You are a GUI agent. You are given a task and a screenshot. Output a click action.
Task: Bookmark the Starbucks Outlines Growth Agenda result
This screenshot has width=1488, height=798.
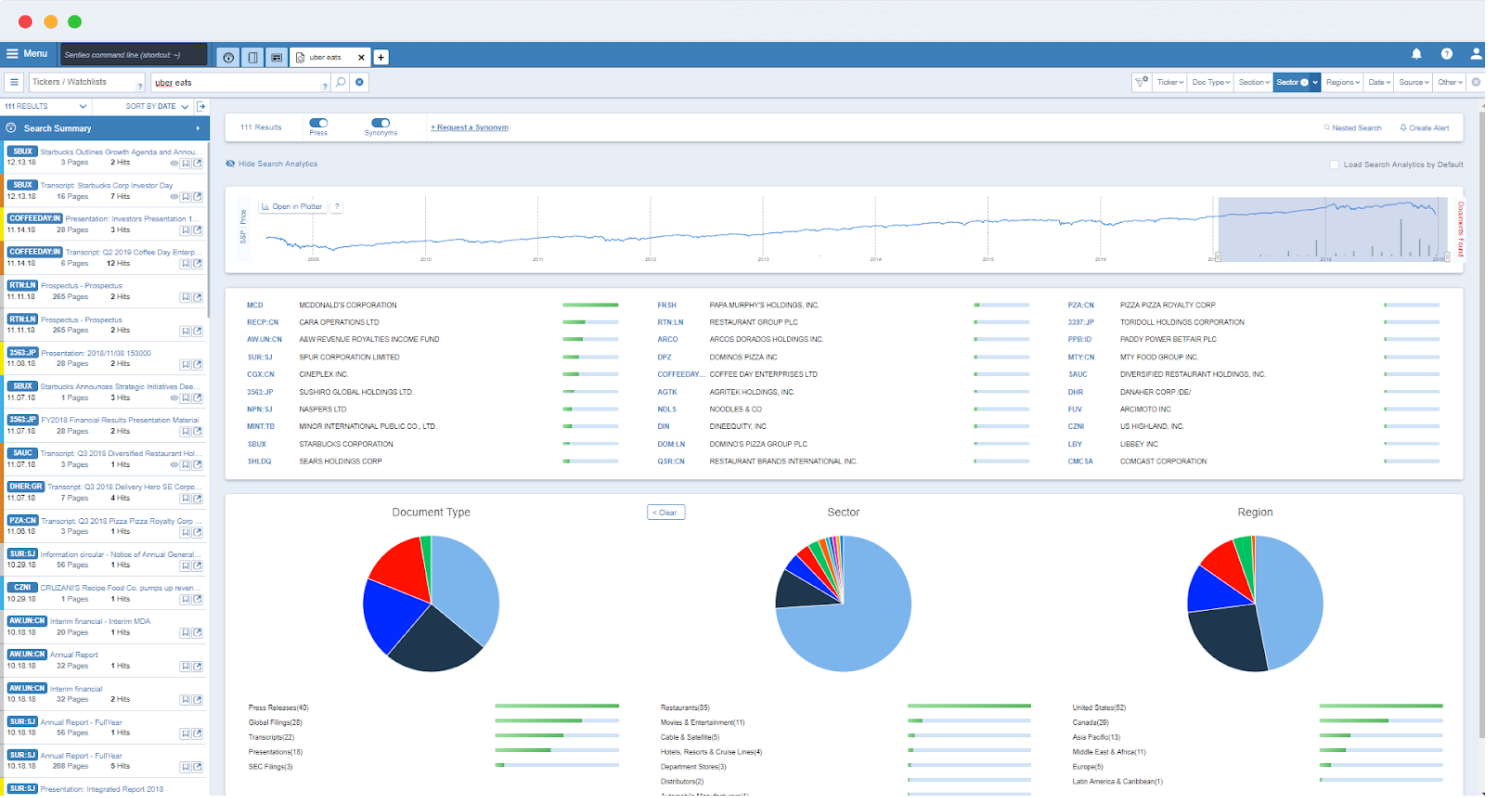coord(186,162)
